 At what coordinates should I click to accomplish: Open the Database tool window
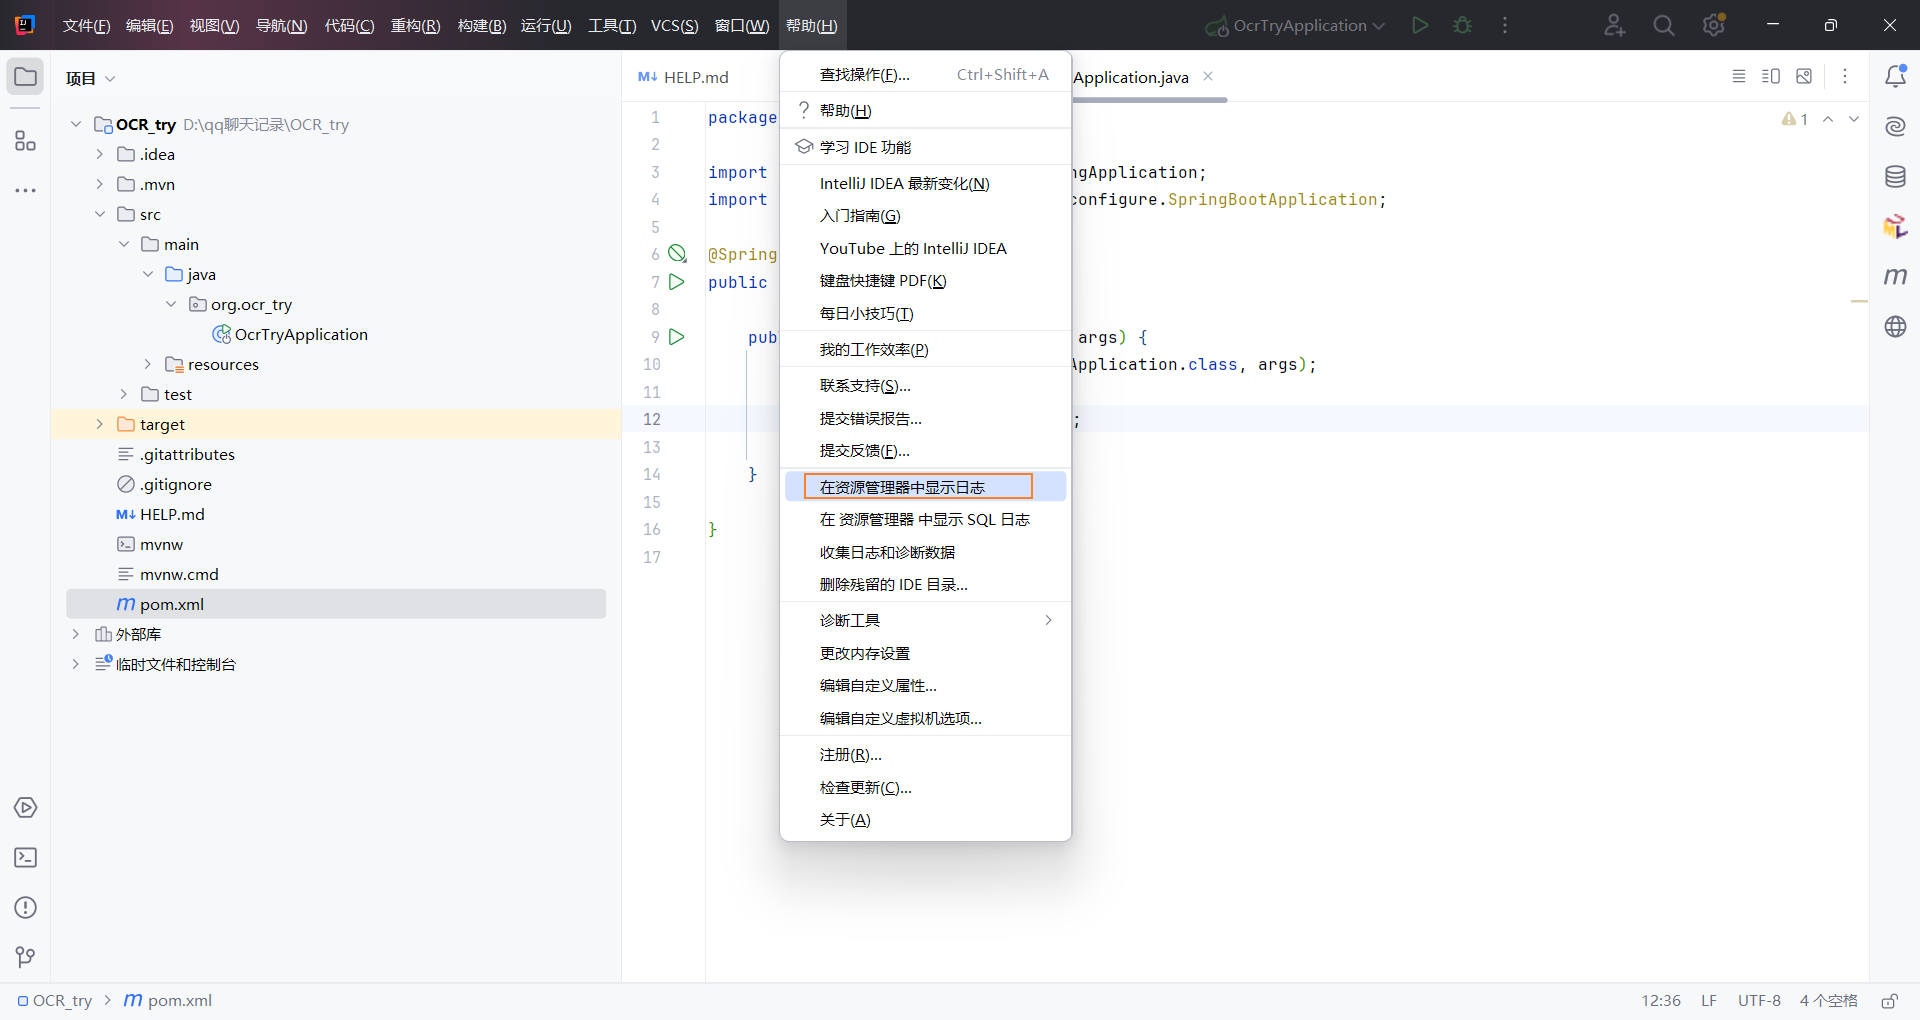click(x=1896, y=177)
